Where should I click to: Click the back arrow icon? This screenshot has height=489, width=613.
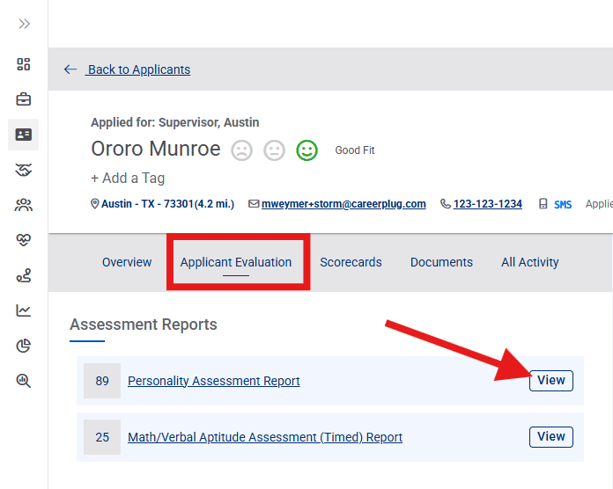[70, 70]
